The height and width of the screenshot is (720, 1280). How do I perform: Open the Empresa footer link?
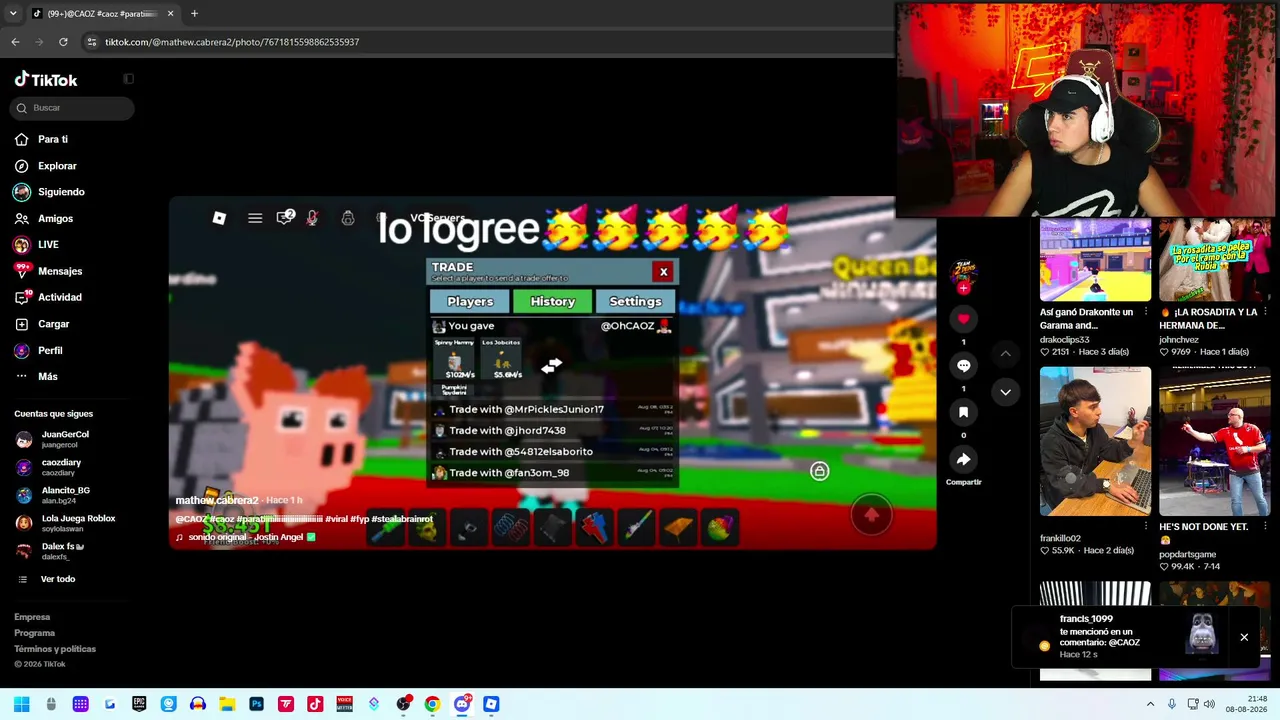pyautogui.click(x=32, y=617)
